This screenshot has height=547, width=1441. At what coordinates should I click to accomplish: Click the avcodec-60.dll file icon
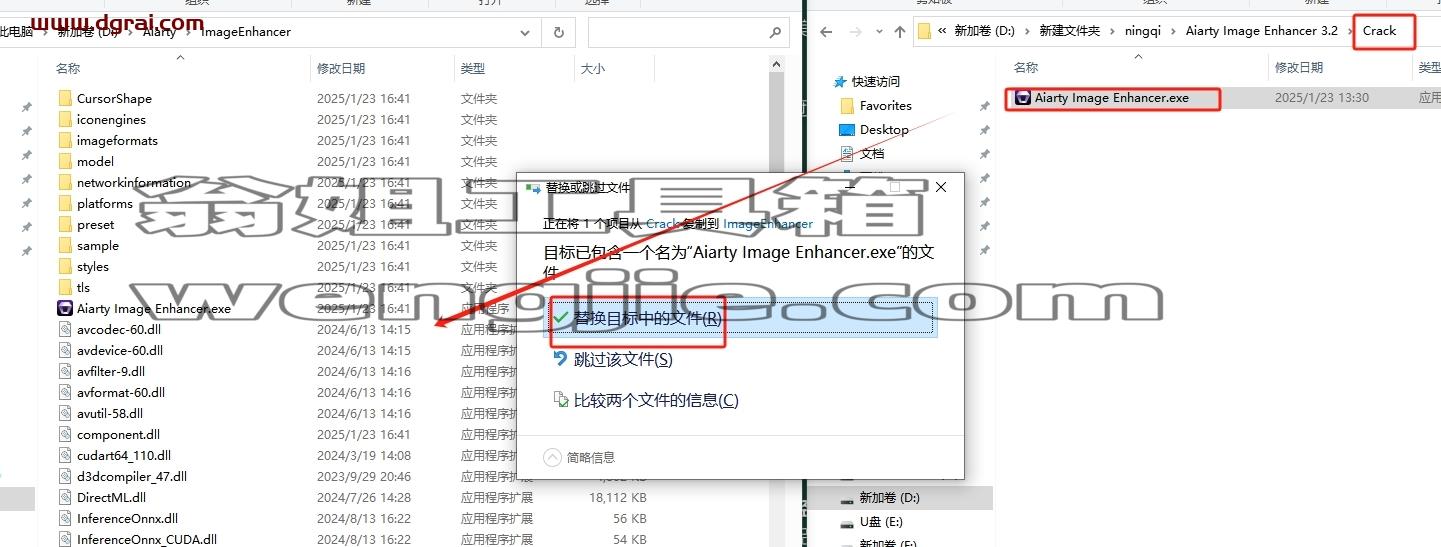[65, 329]
